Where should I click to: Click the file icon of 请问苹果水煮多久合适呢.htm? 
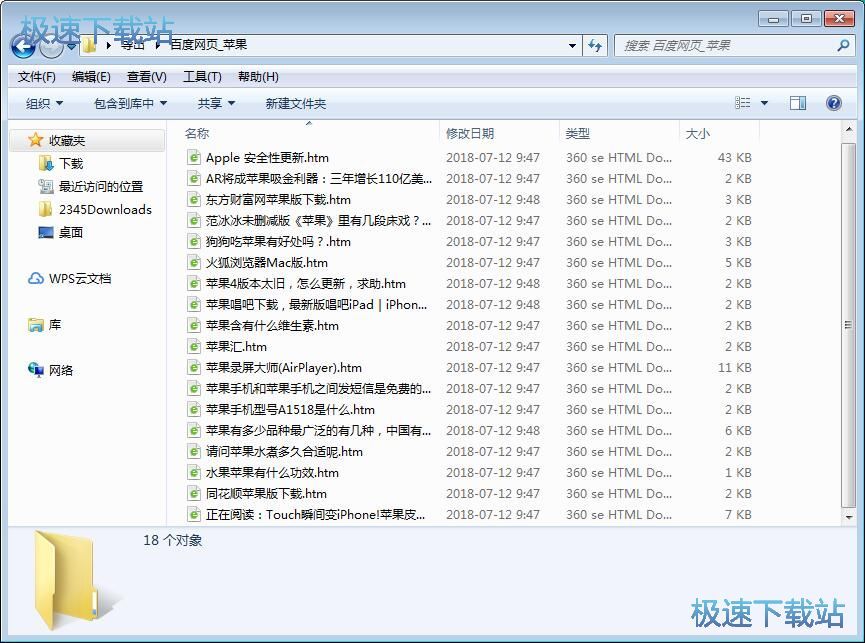click(193, 452)
